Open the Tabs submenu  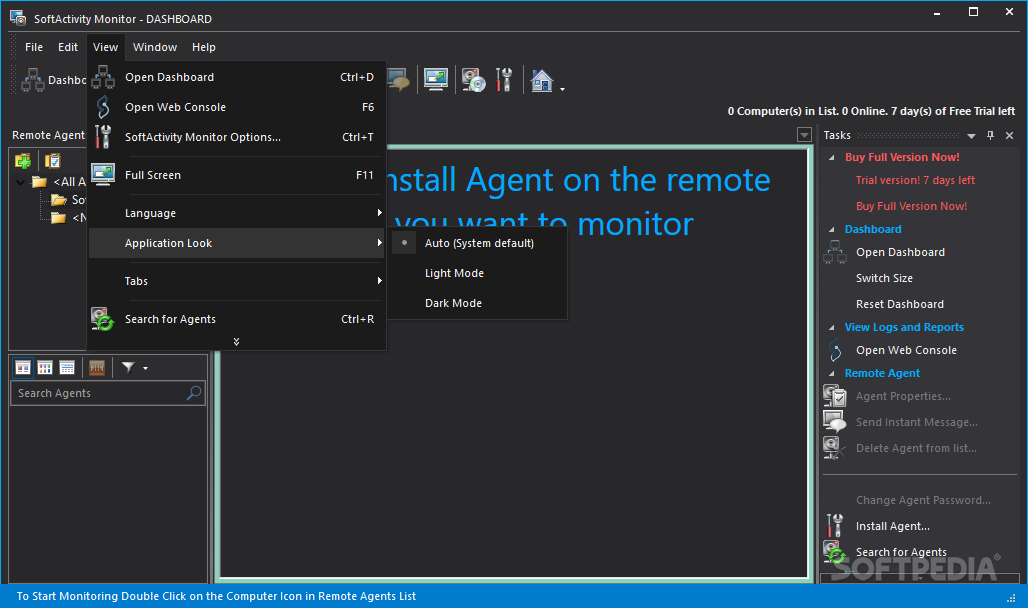click(x=236, y=281)
